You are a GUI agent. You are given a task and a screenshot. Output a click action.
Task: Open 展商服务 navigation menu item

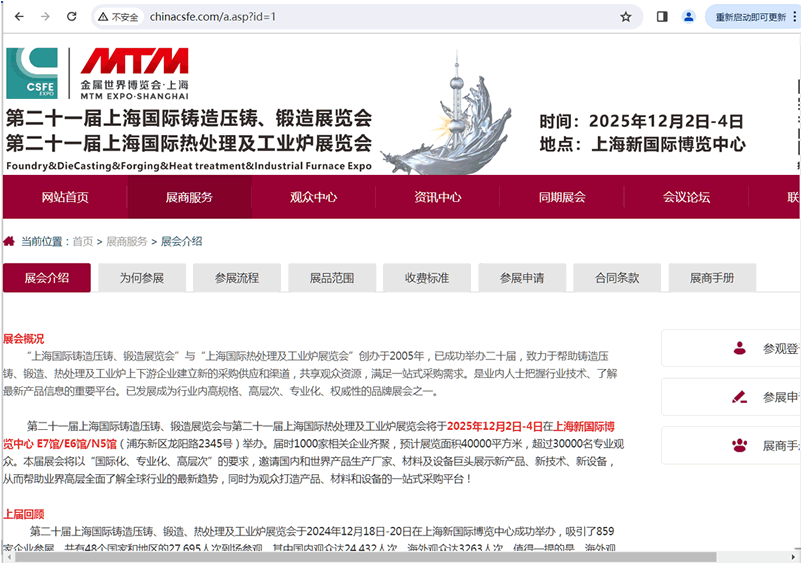point(189,197)
